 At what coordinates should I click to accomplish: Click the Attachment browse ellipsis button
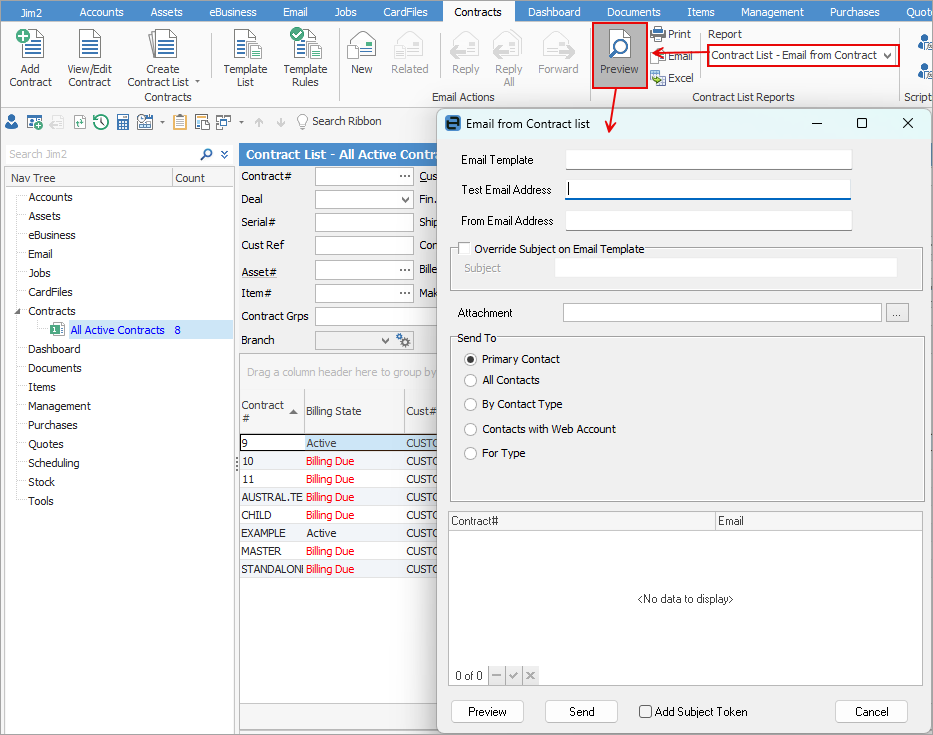click(x=897, y=313)
